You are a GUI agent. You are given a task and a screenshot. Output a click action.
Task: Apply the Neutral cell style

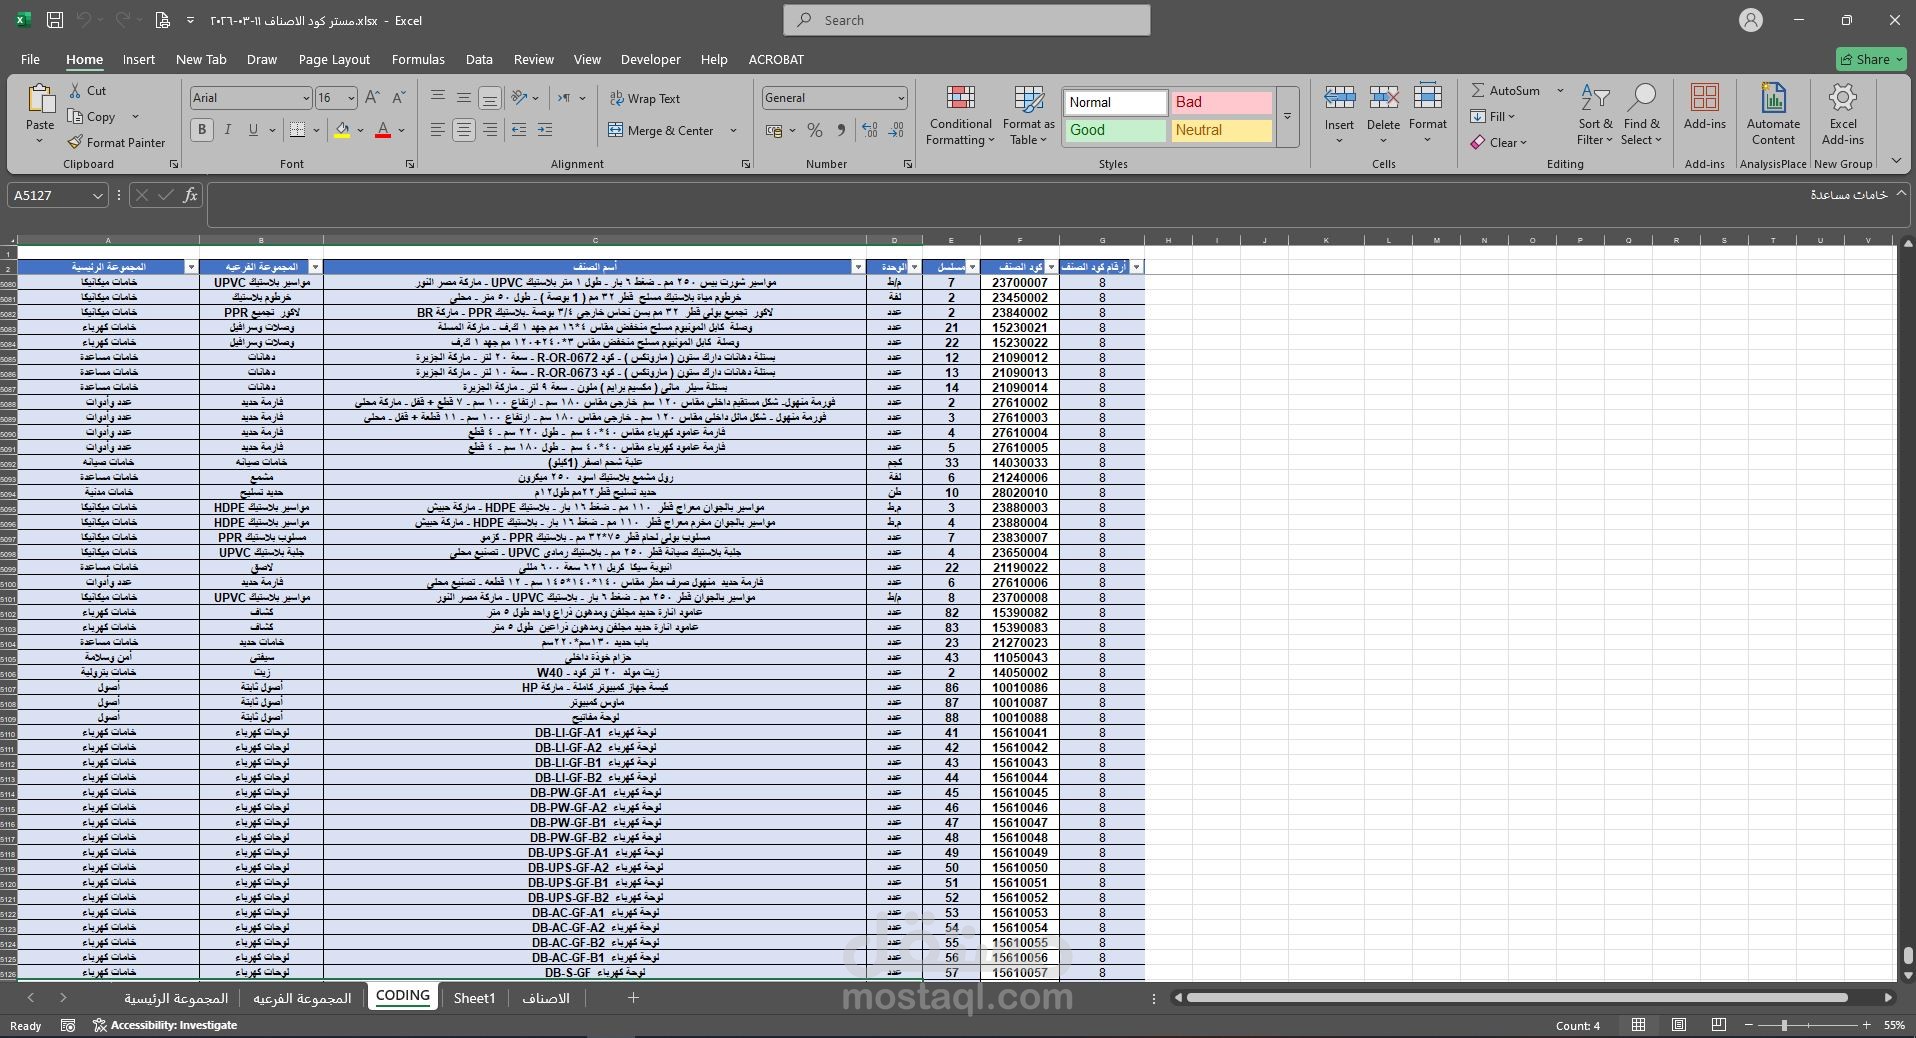point(1221,130)
